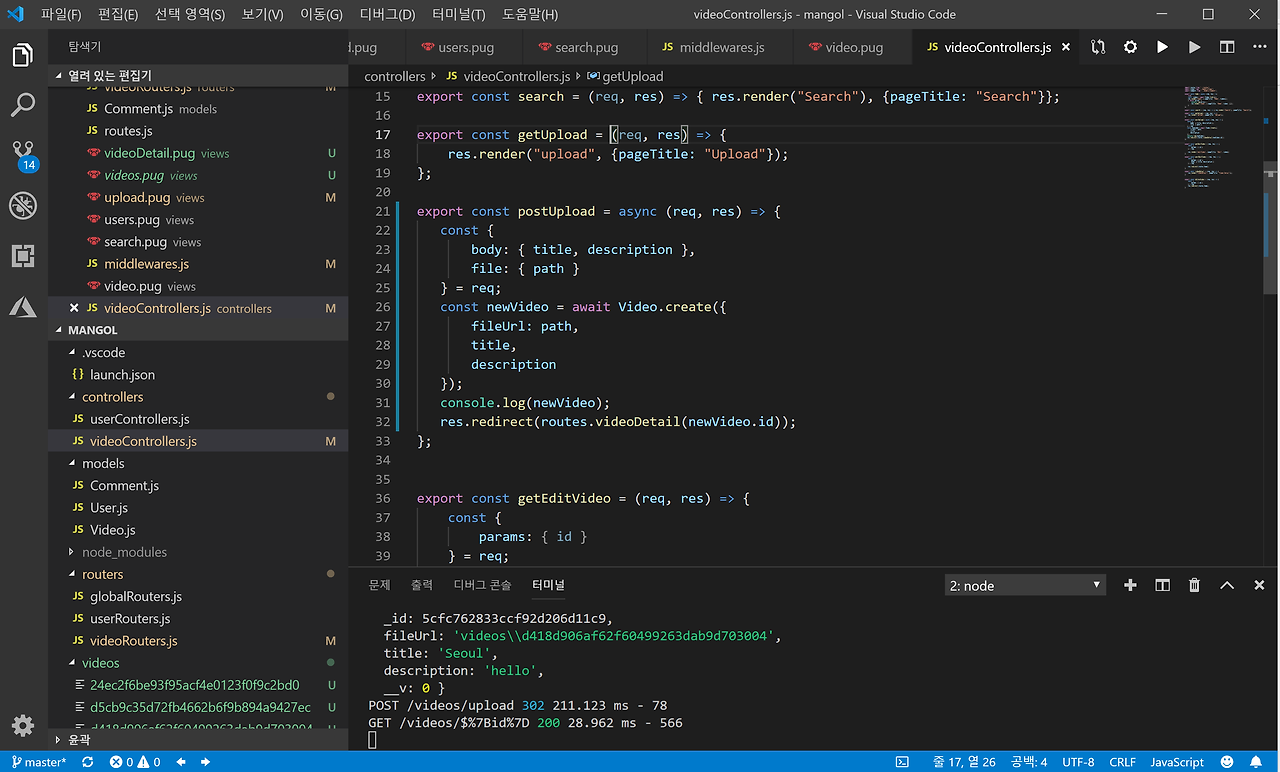Add a new terminal with the plus icon
This screenshot has width=1280, height=772.
click(x=1130, y=585)
